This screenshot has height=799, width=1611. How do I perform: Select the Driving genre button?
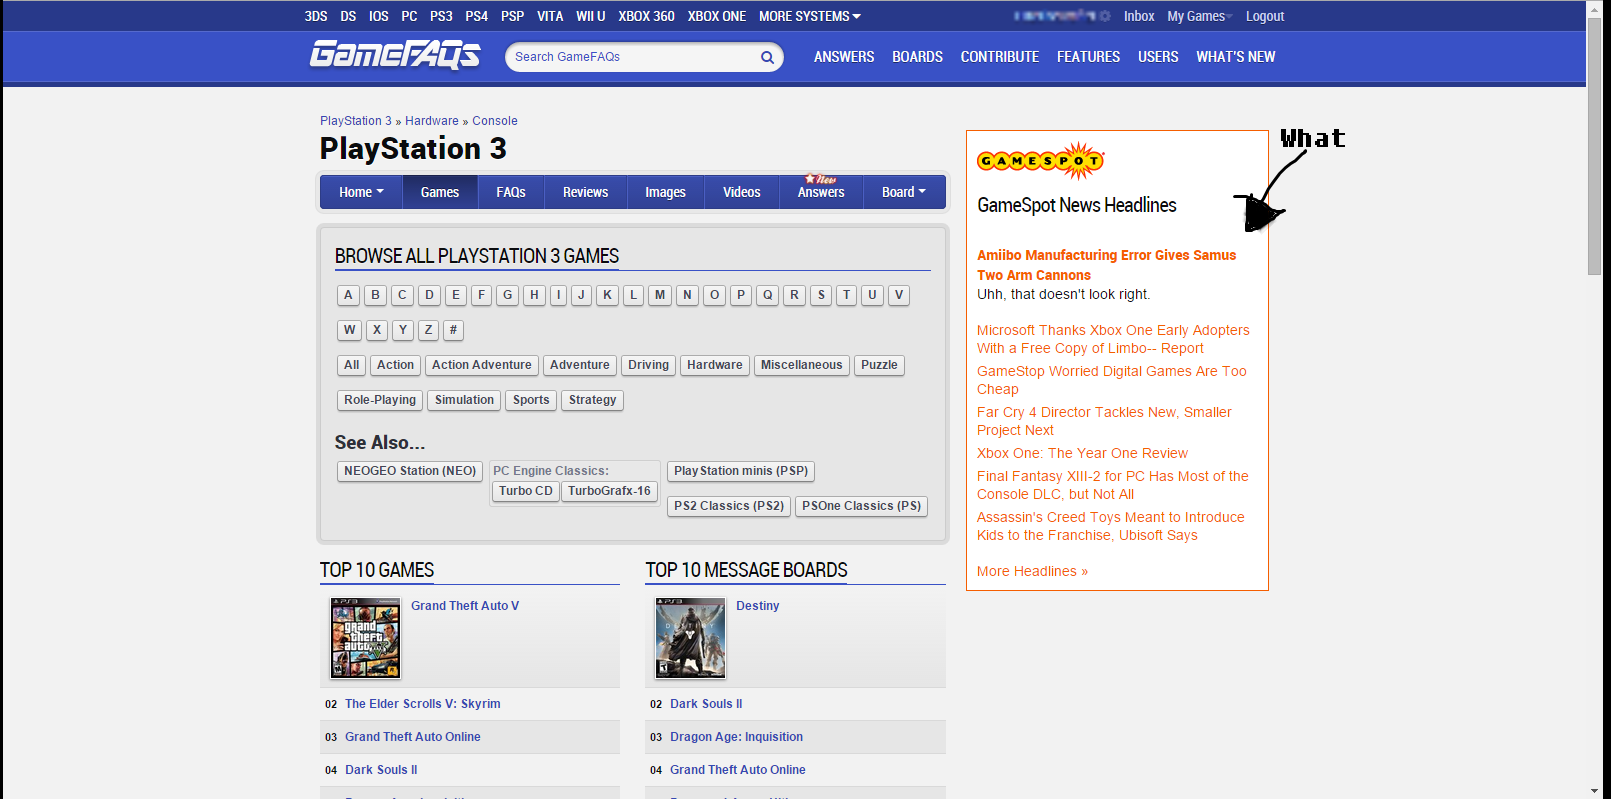pyautogui.click(x=648, y=365)
